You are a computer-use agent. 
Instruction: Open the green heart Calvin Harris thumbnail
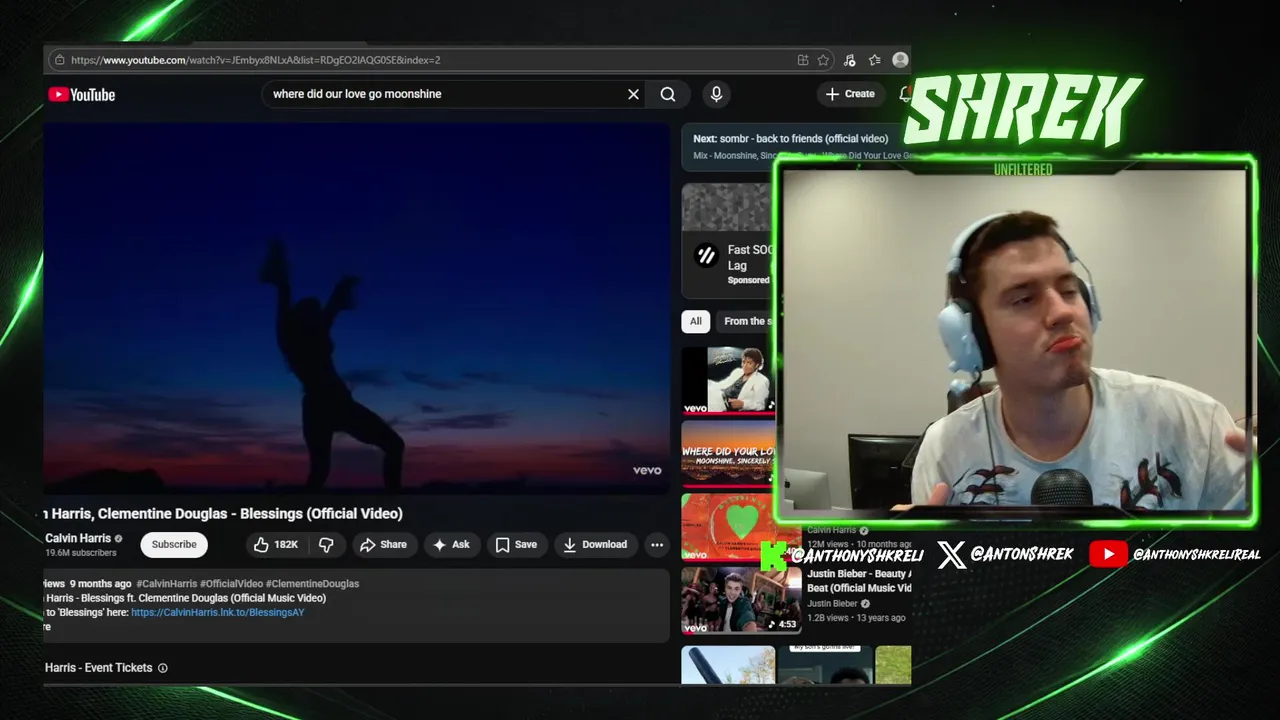tap(728, 526)
